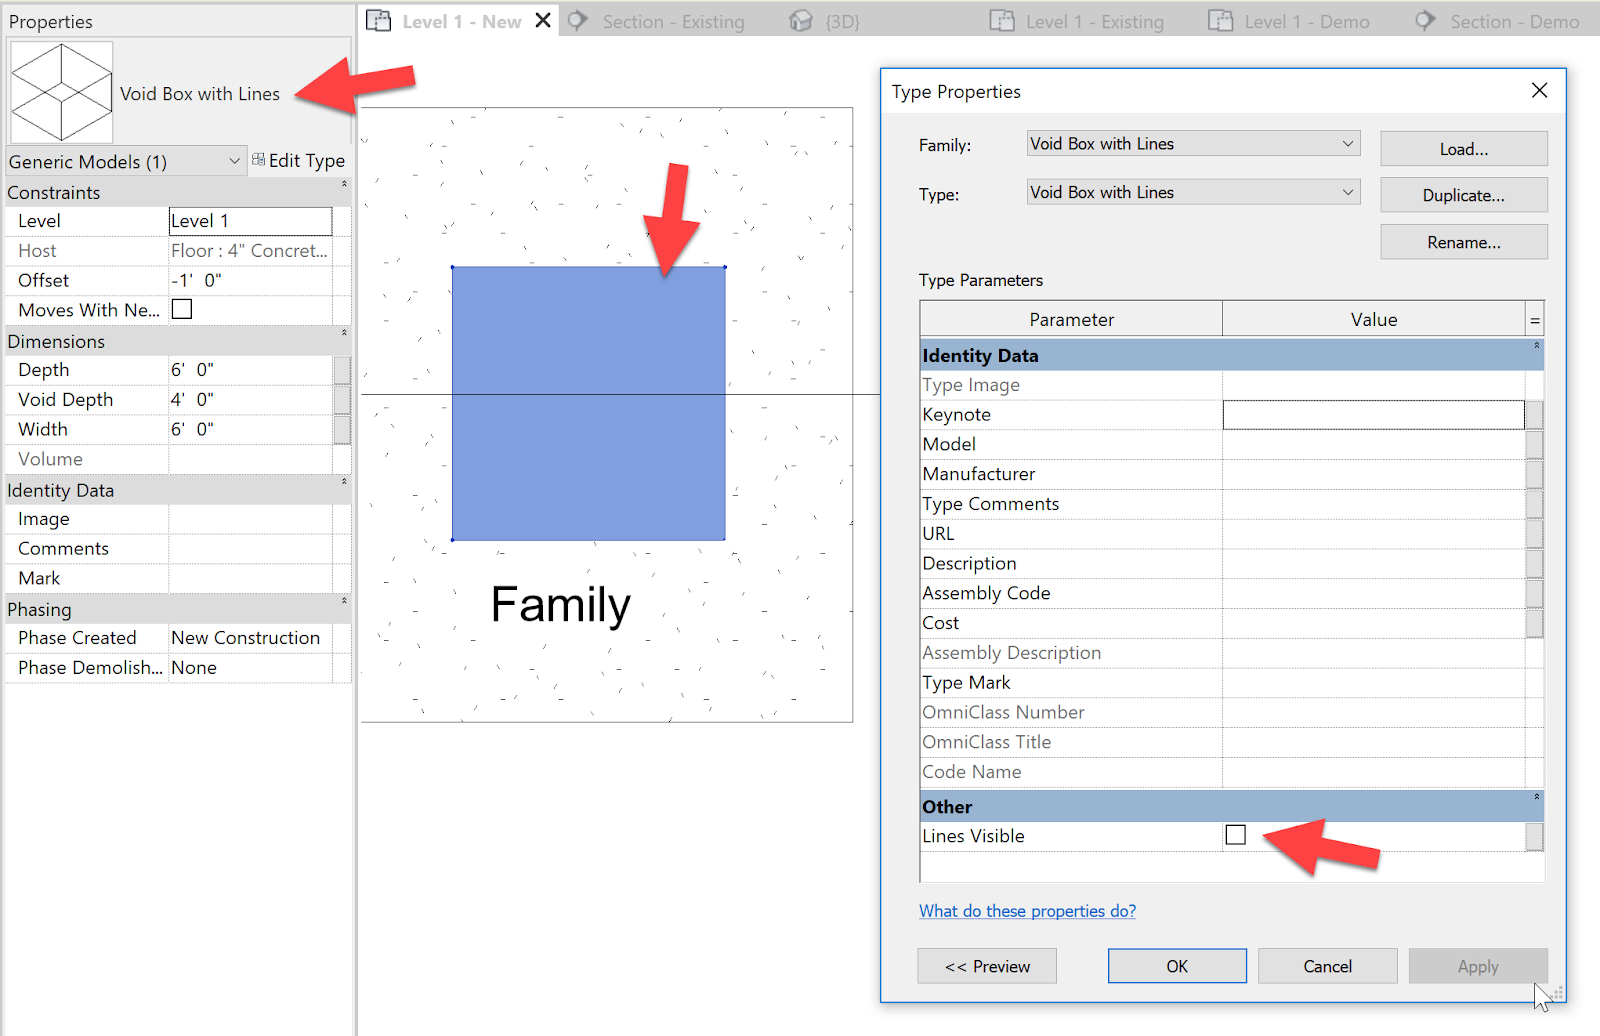1600x1036 pixels.
Task: Click the section marker icon on Section - Existing tab
Action: pos(578,20)
